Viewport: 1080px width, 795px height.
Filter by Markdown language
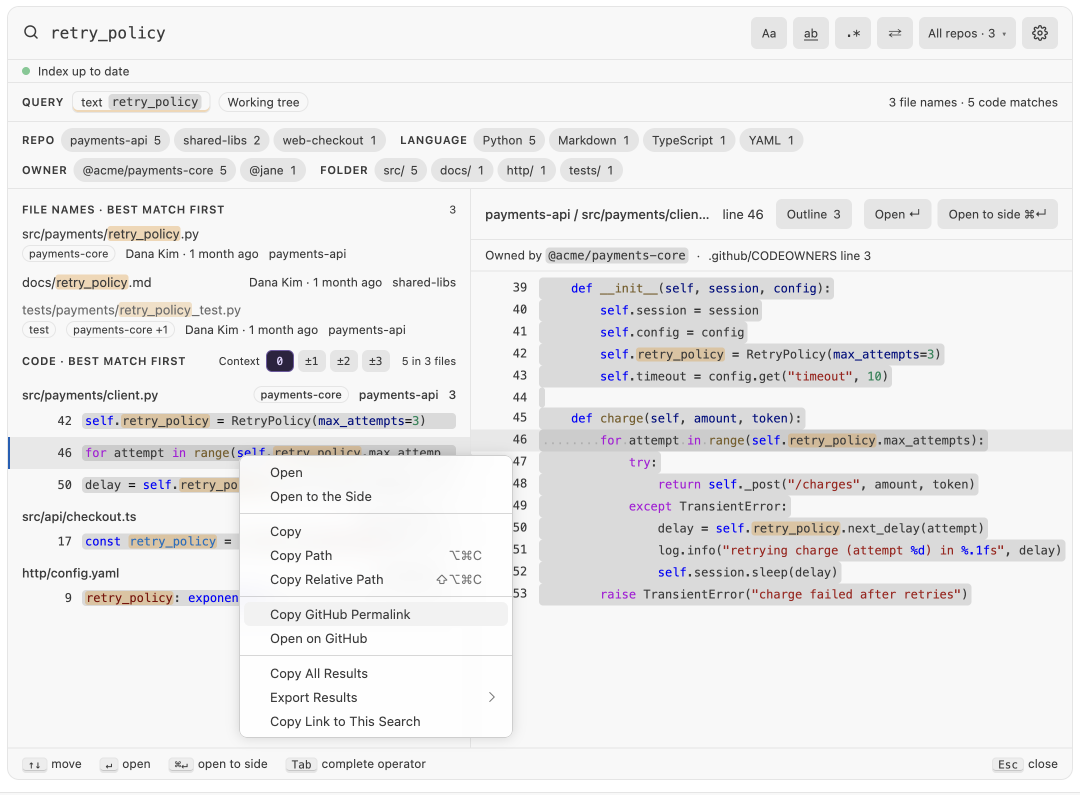593,140
